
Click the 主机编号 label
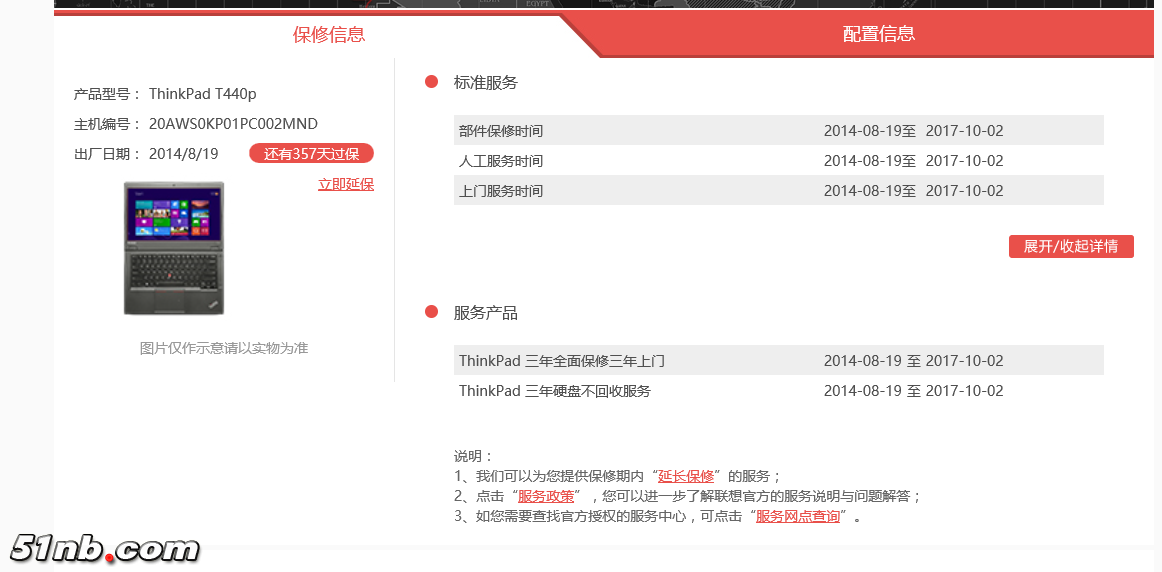coord(107,124)
